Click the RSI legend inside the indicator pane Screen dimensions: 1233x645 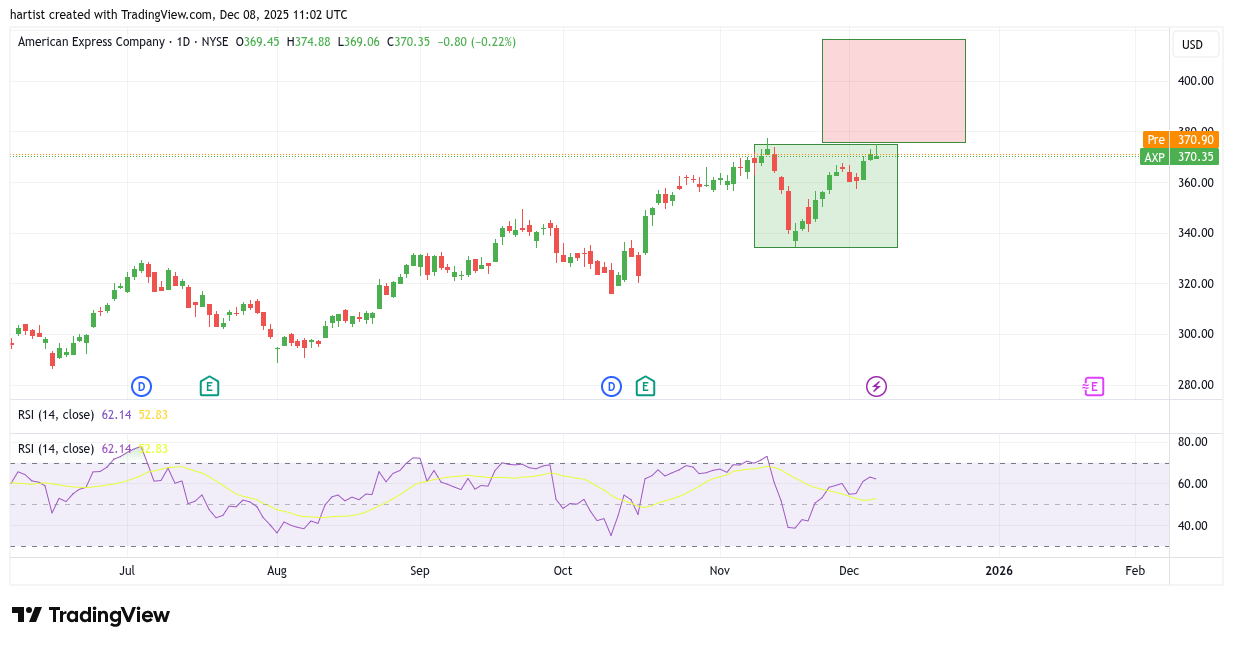56,449
